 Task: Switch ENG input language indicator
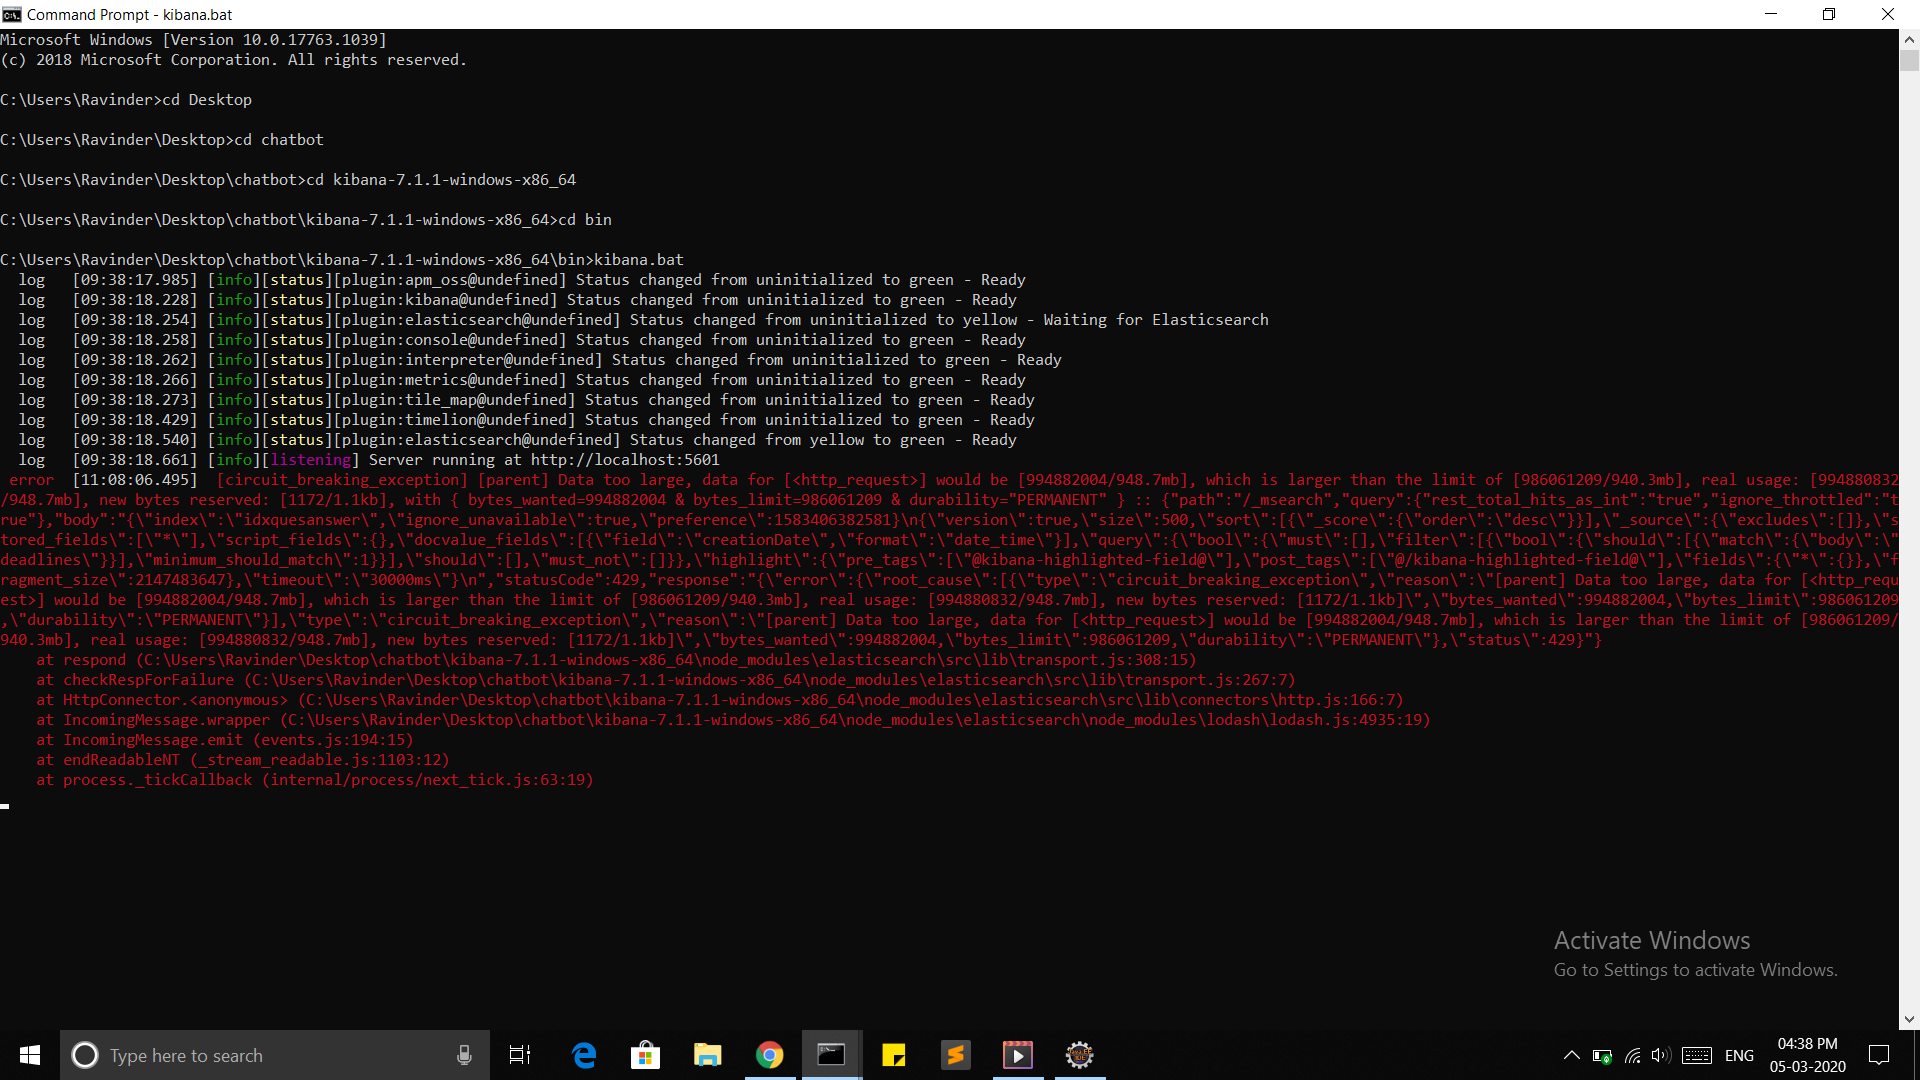click(1739, 1055)
